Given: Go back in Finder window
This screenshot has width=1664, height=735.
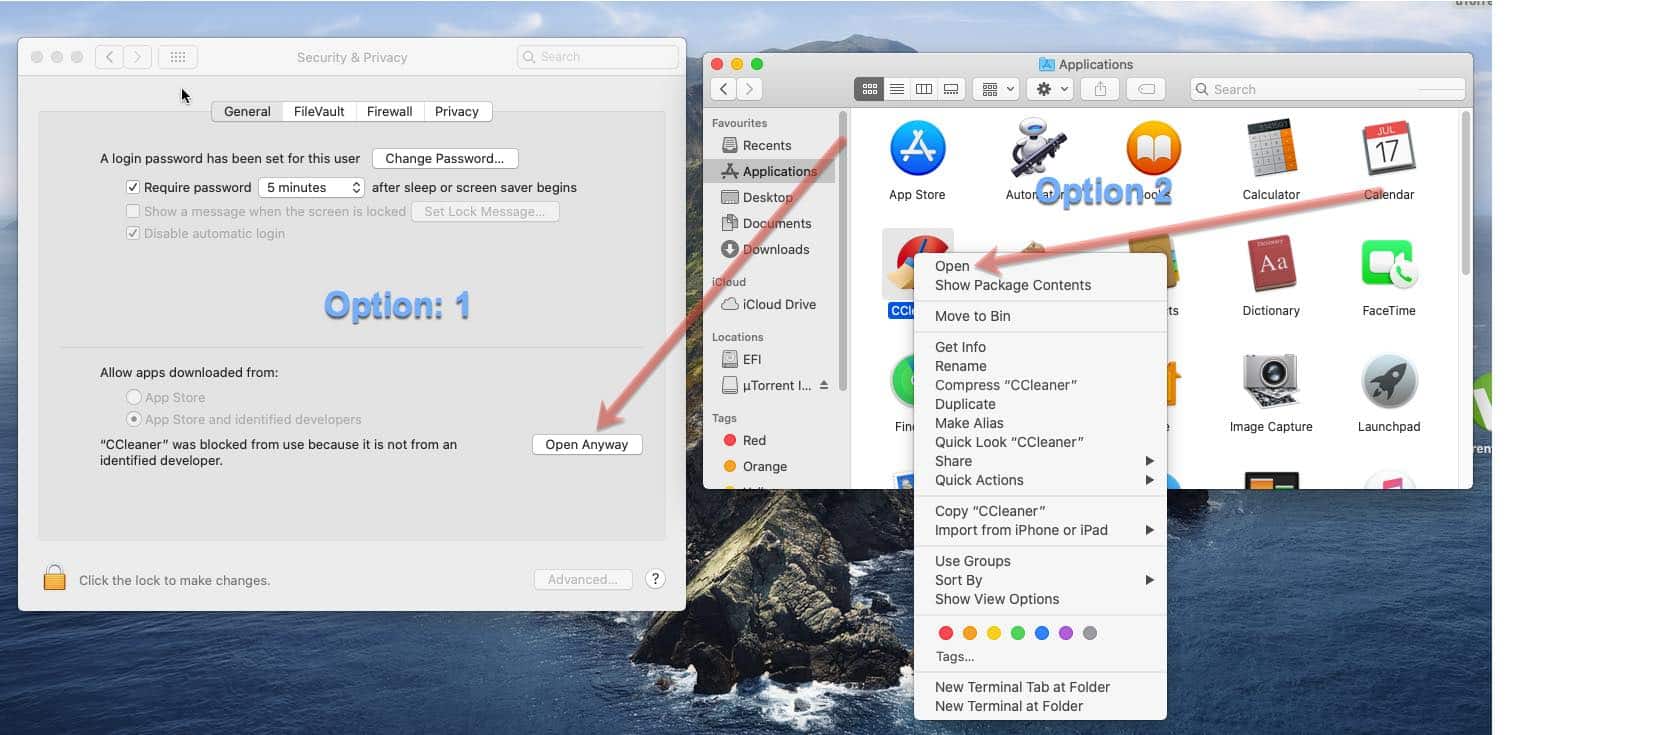Looking at the screenshot, I should (724, 89).
